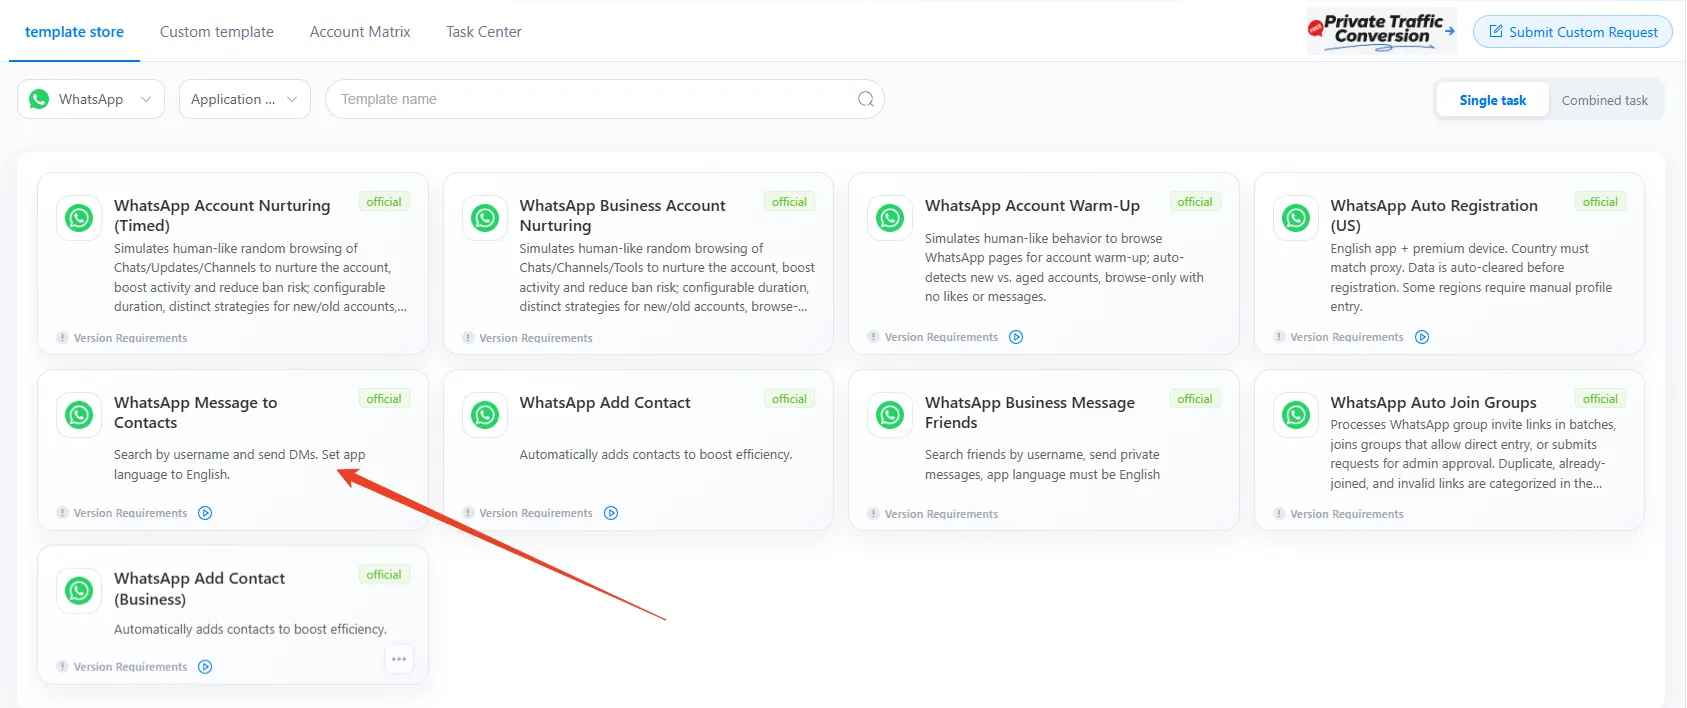Open WhatsApp Message to Contacts title
1687x708 pixels.
click(196, 412)
